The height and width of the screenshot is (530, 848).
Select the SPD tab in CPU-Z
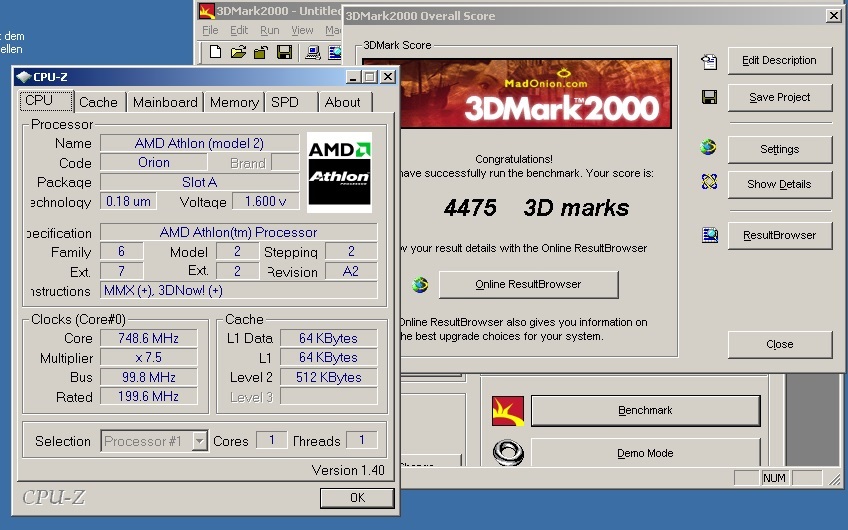click(291, 102)
